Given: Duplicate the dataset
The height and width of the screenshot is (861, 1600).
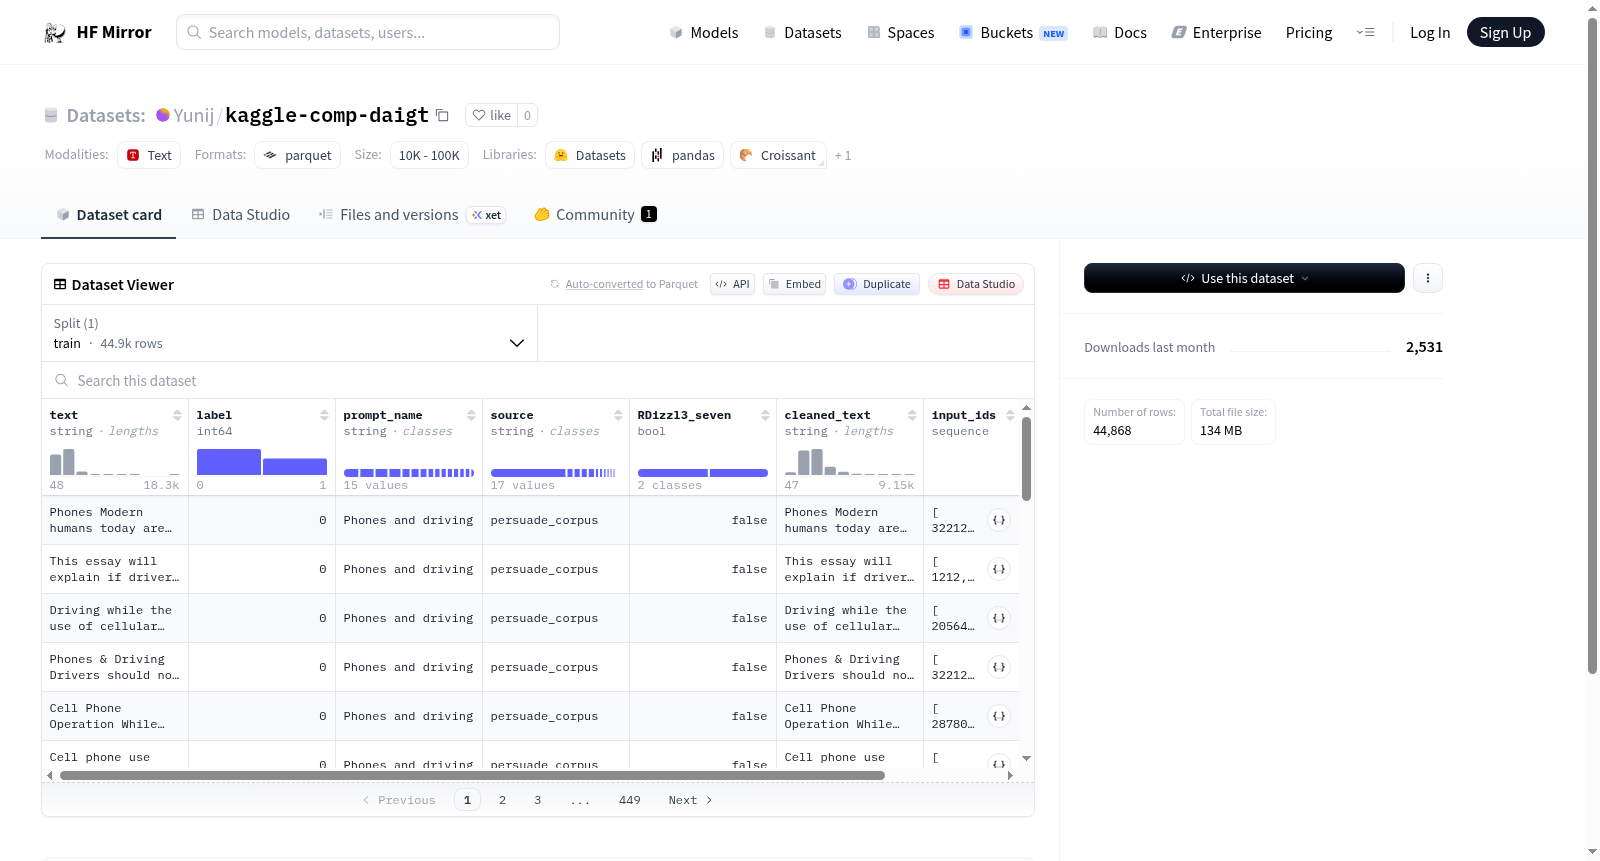Looking at the screenshot, I should (877, 284).
